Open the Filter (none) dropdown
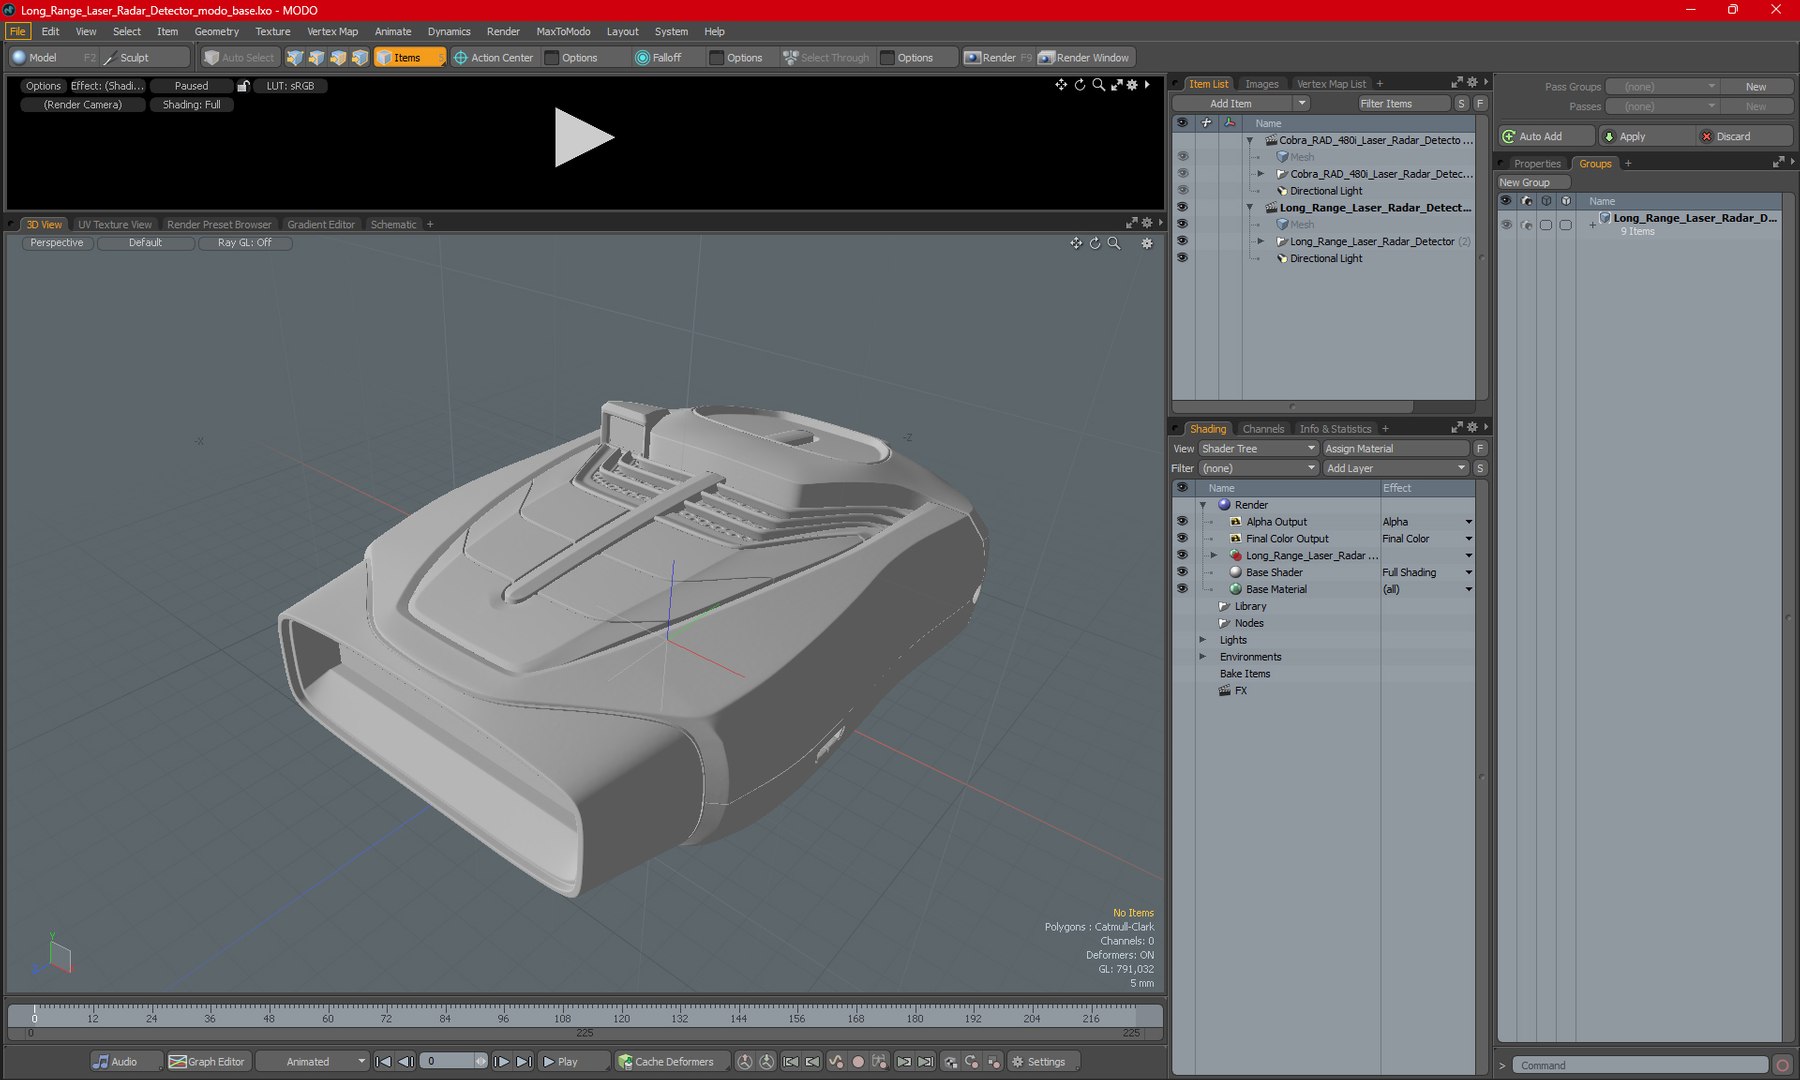This screenshot has width=1800, height=1080. tap(1258, 469)
